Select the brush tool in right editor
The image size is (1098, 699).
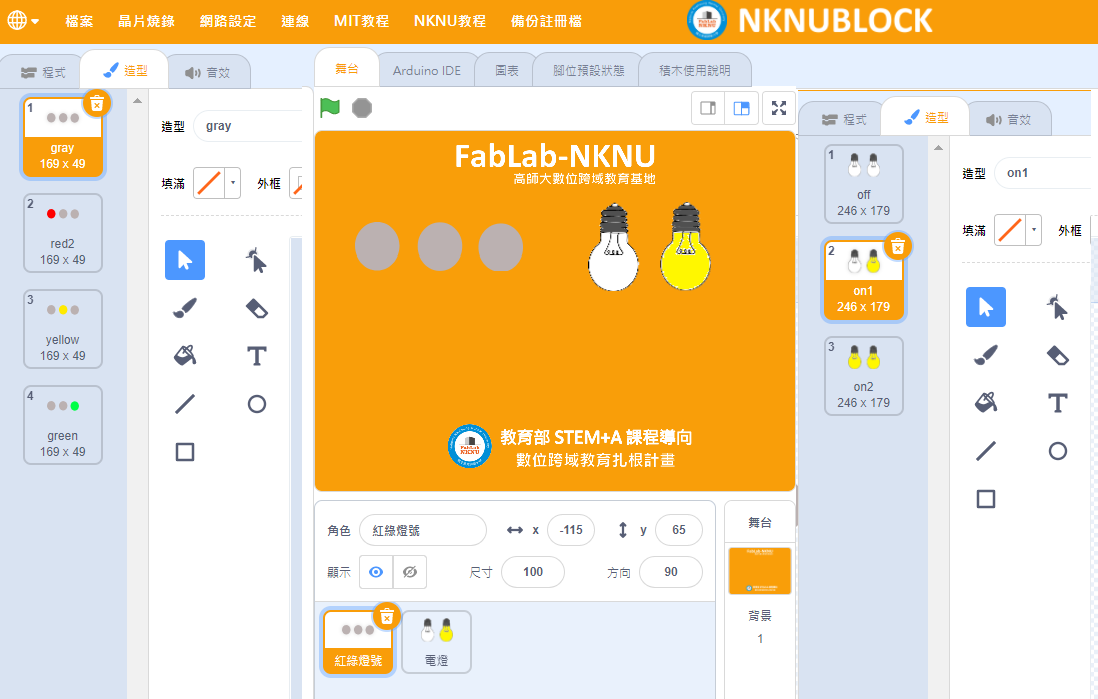coord(986,355)
